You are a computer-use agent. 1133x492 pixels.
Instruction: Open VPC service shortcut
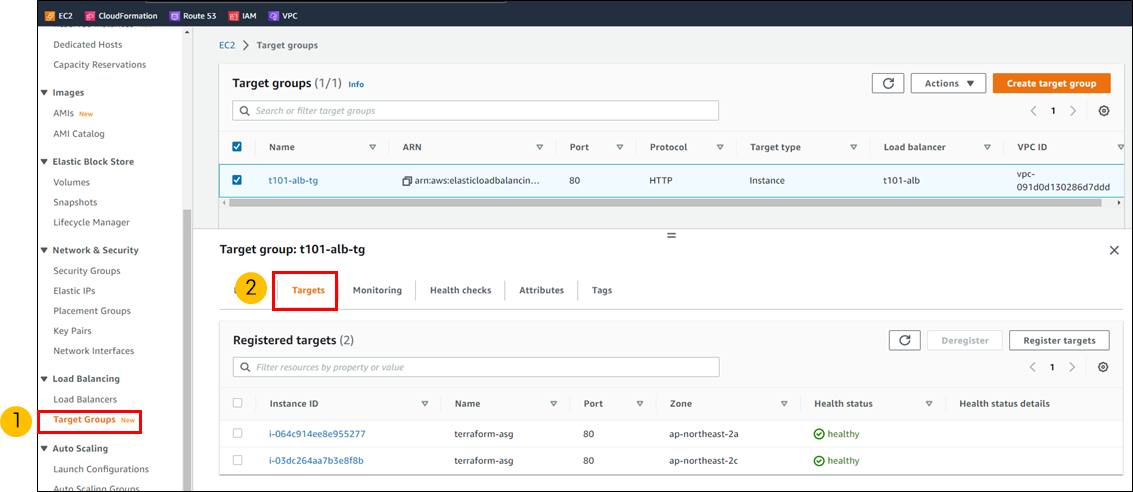tap(283, 15)
